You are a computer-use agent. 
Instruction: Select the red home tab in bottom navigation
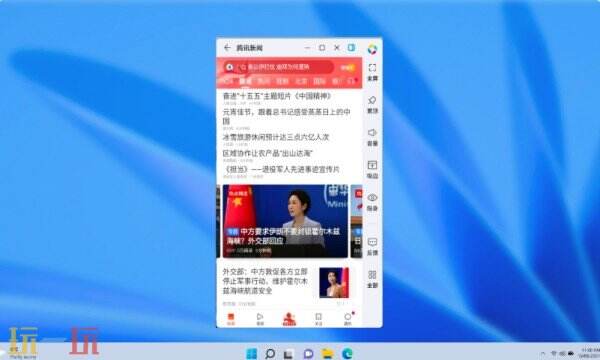coord(231,319)
